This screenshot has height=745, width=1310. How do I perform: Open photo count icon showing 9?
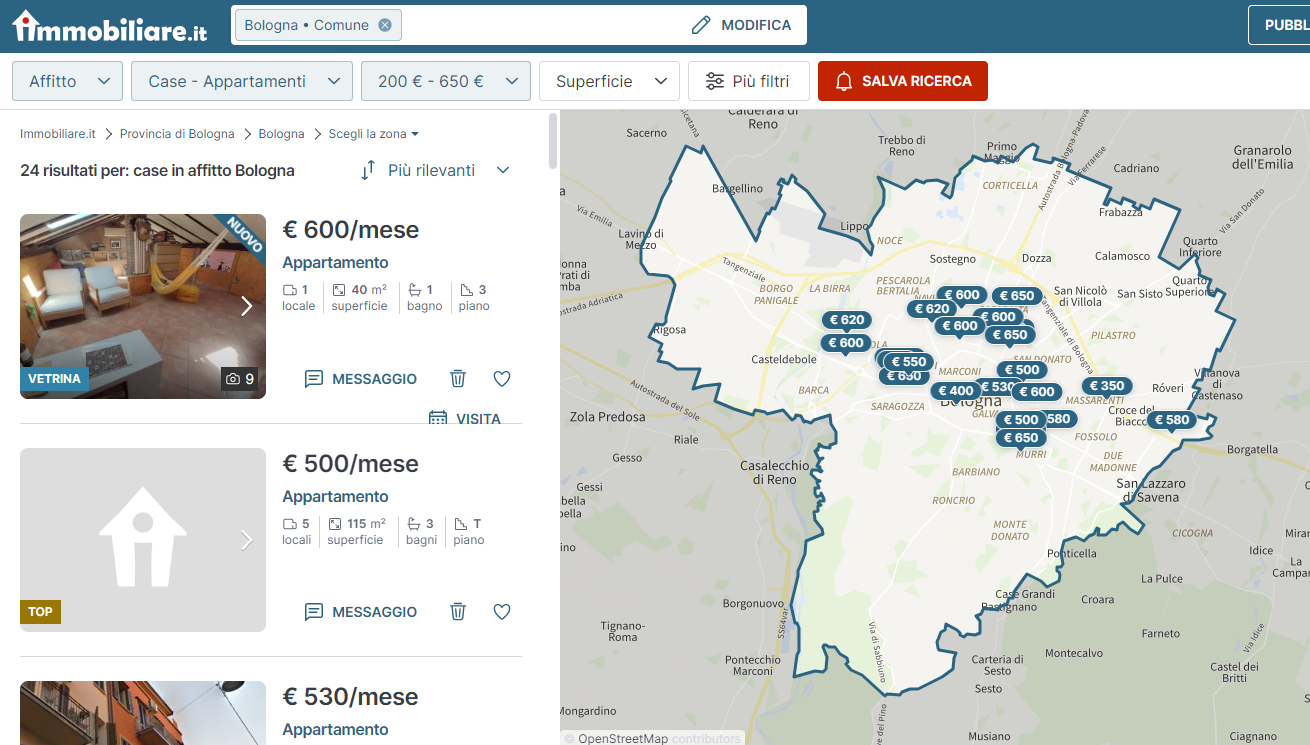click(240, 379)
